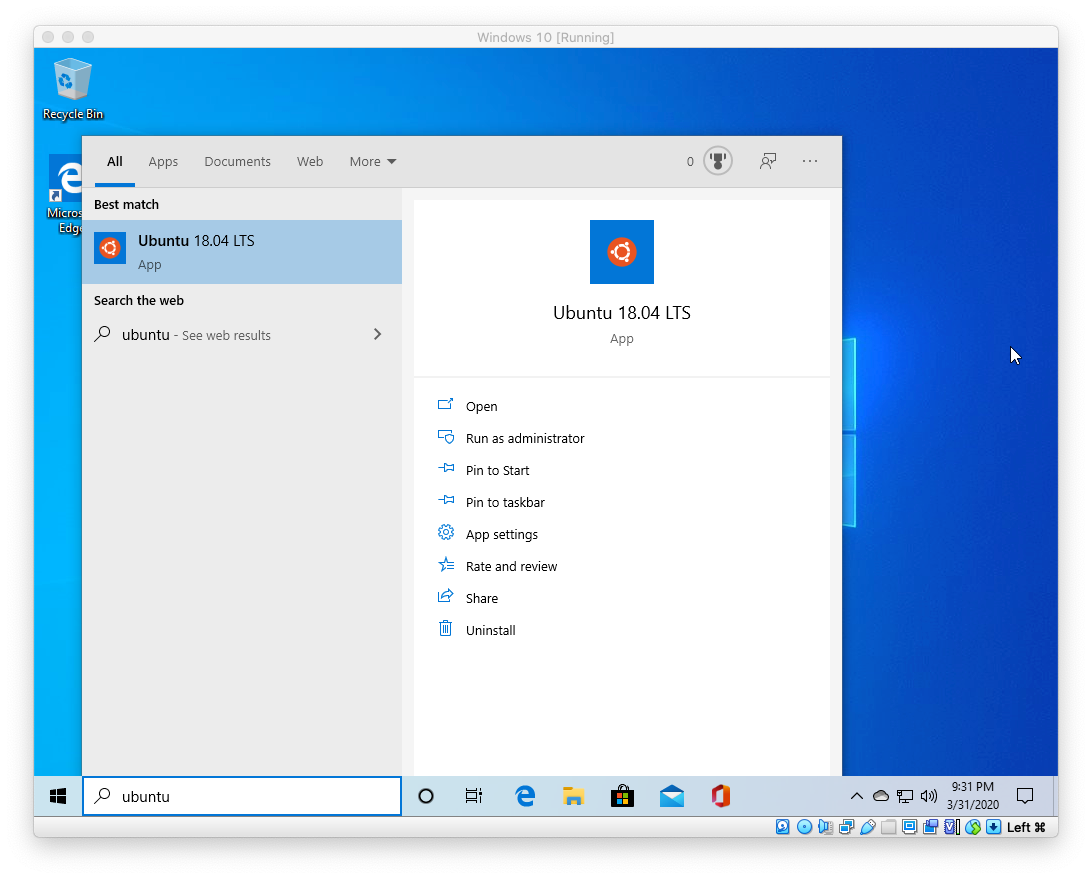Select the Microsoft Edge desktop shortcut
Screen dimensions: 1092x879
pos(65,194)
